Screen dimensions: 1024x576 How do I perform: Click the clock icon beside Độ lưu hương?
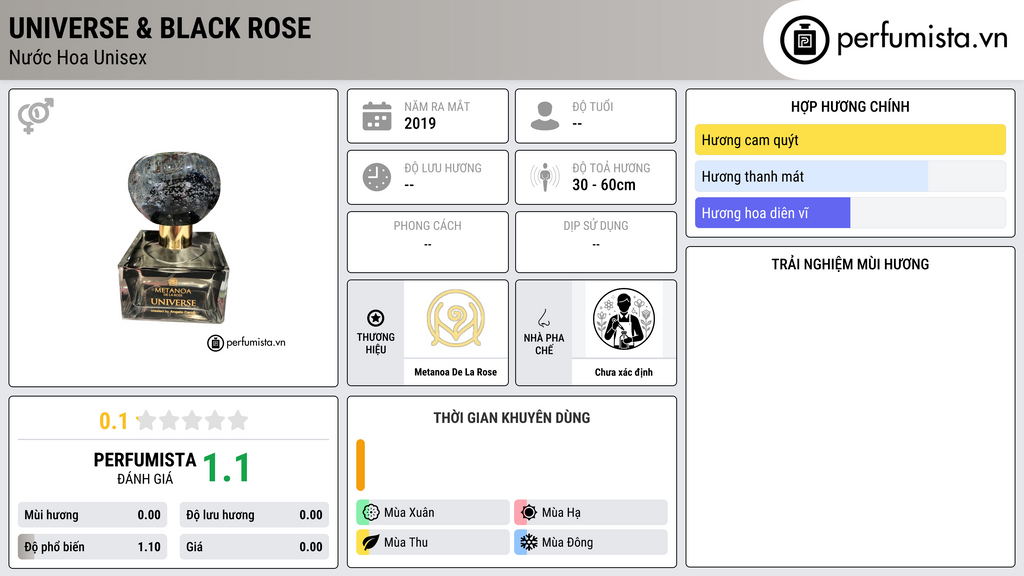point(377,177)
